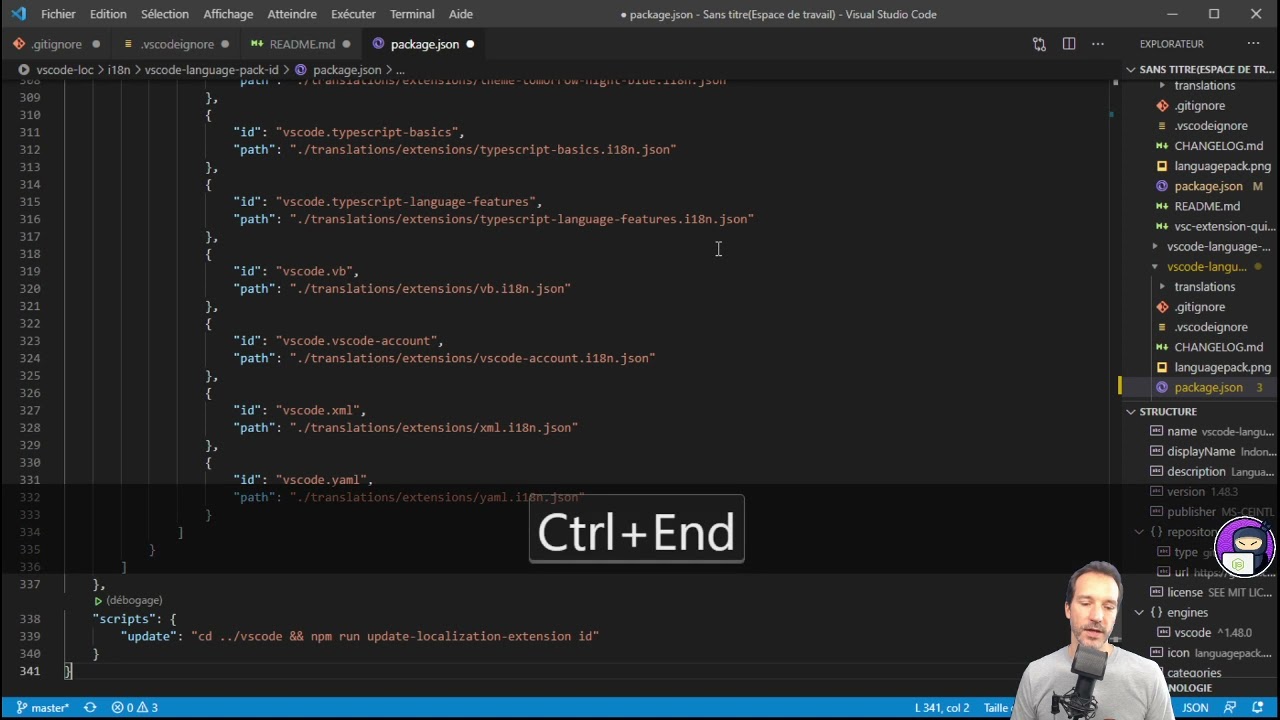Click "vscode.vb" id string on line 319
Screen dimensions: 1280x720
click(x=314, y=271)
